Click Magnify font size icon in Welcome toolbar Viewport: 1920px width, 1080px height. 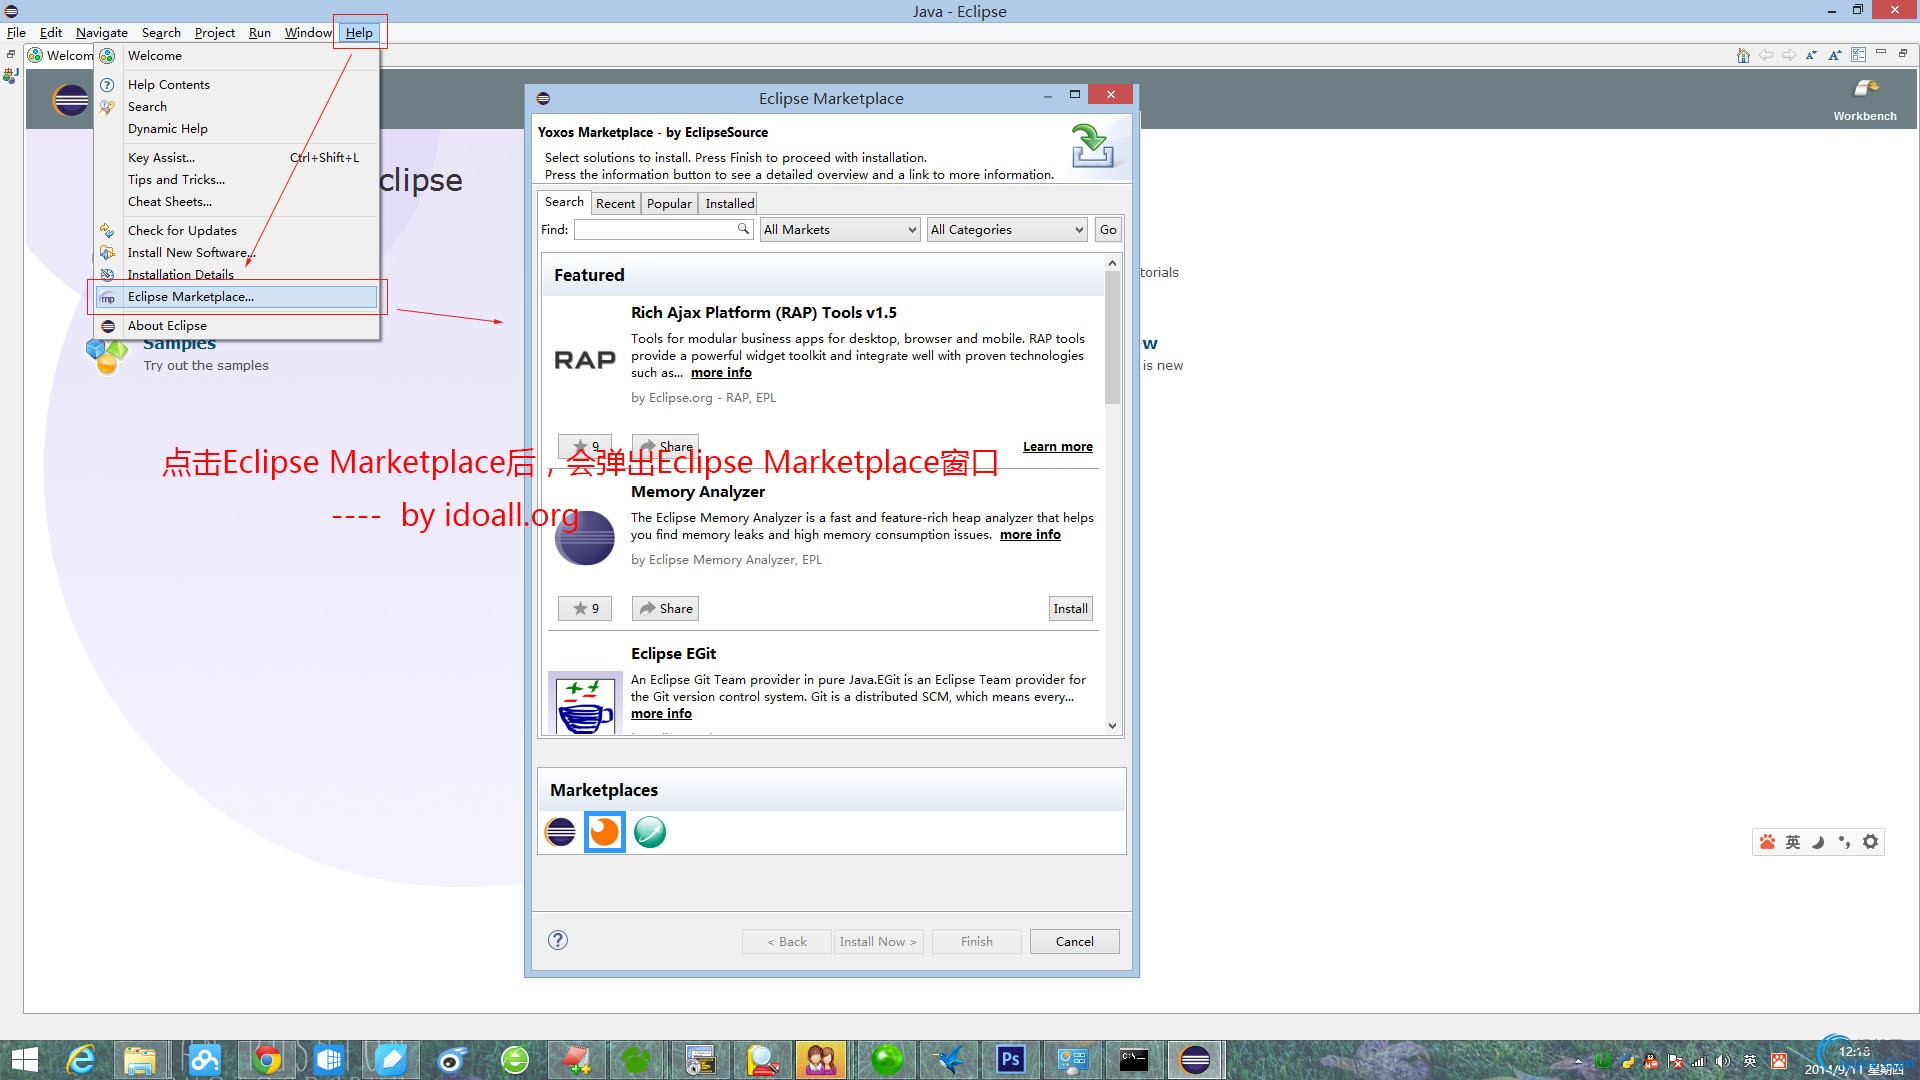click(x=1835, y=56)
